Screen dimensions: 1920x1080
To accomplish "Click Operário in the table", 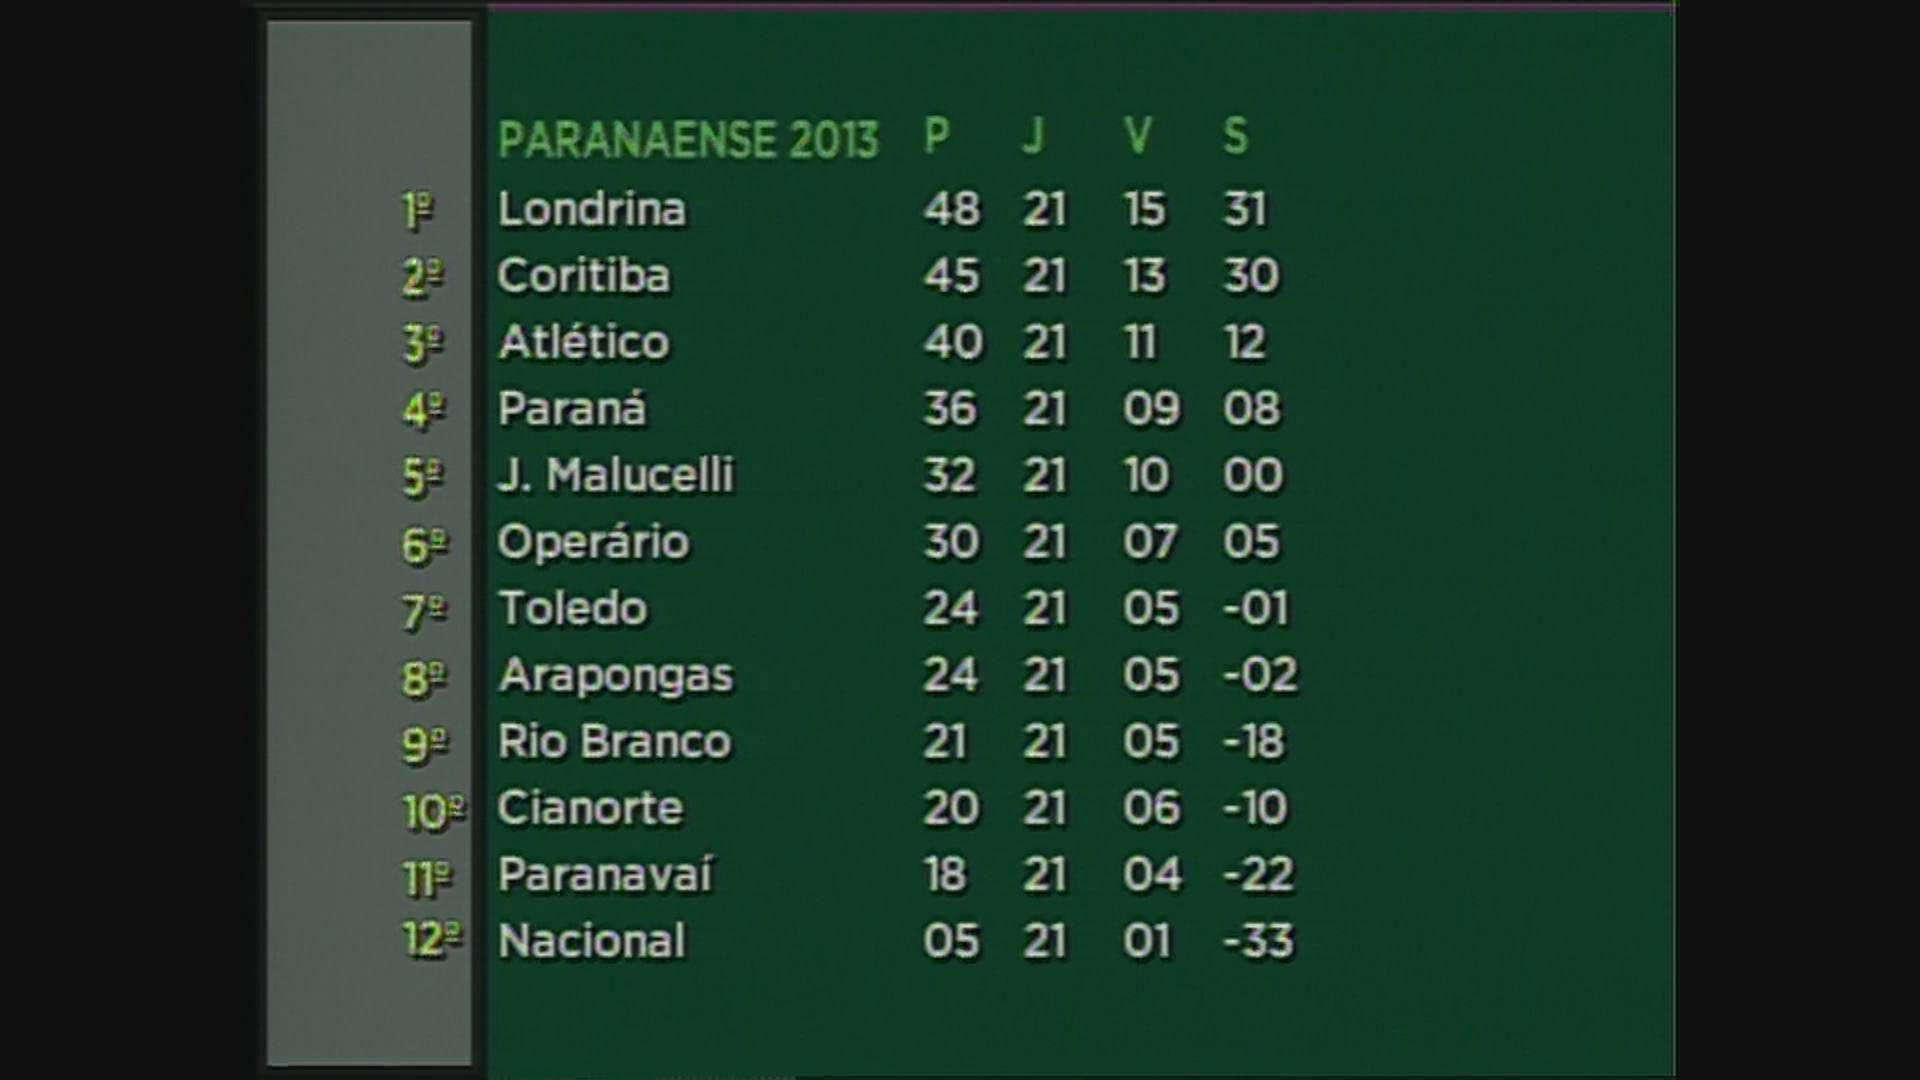I will click(x=594, y=542).
